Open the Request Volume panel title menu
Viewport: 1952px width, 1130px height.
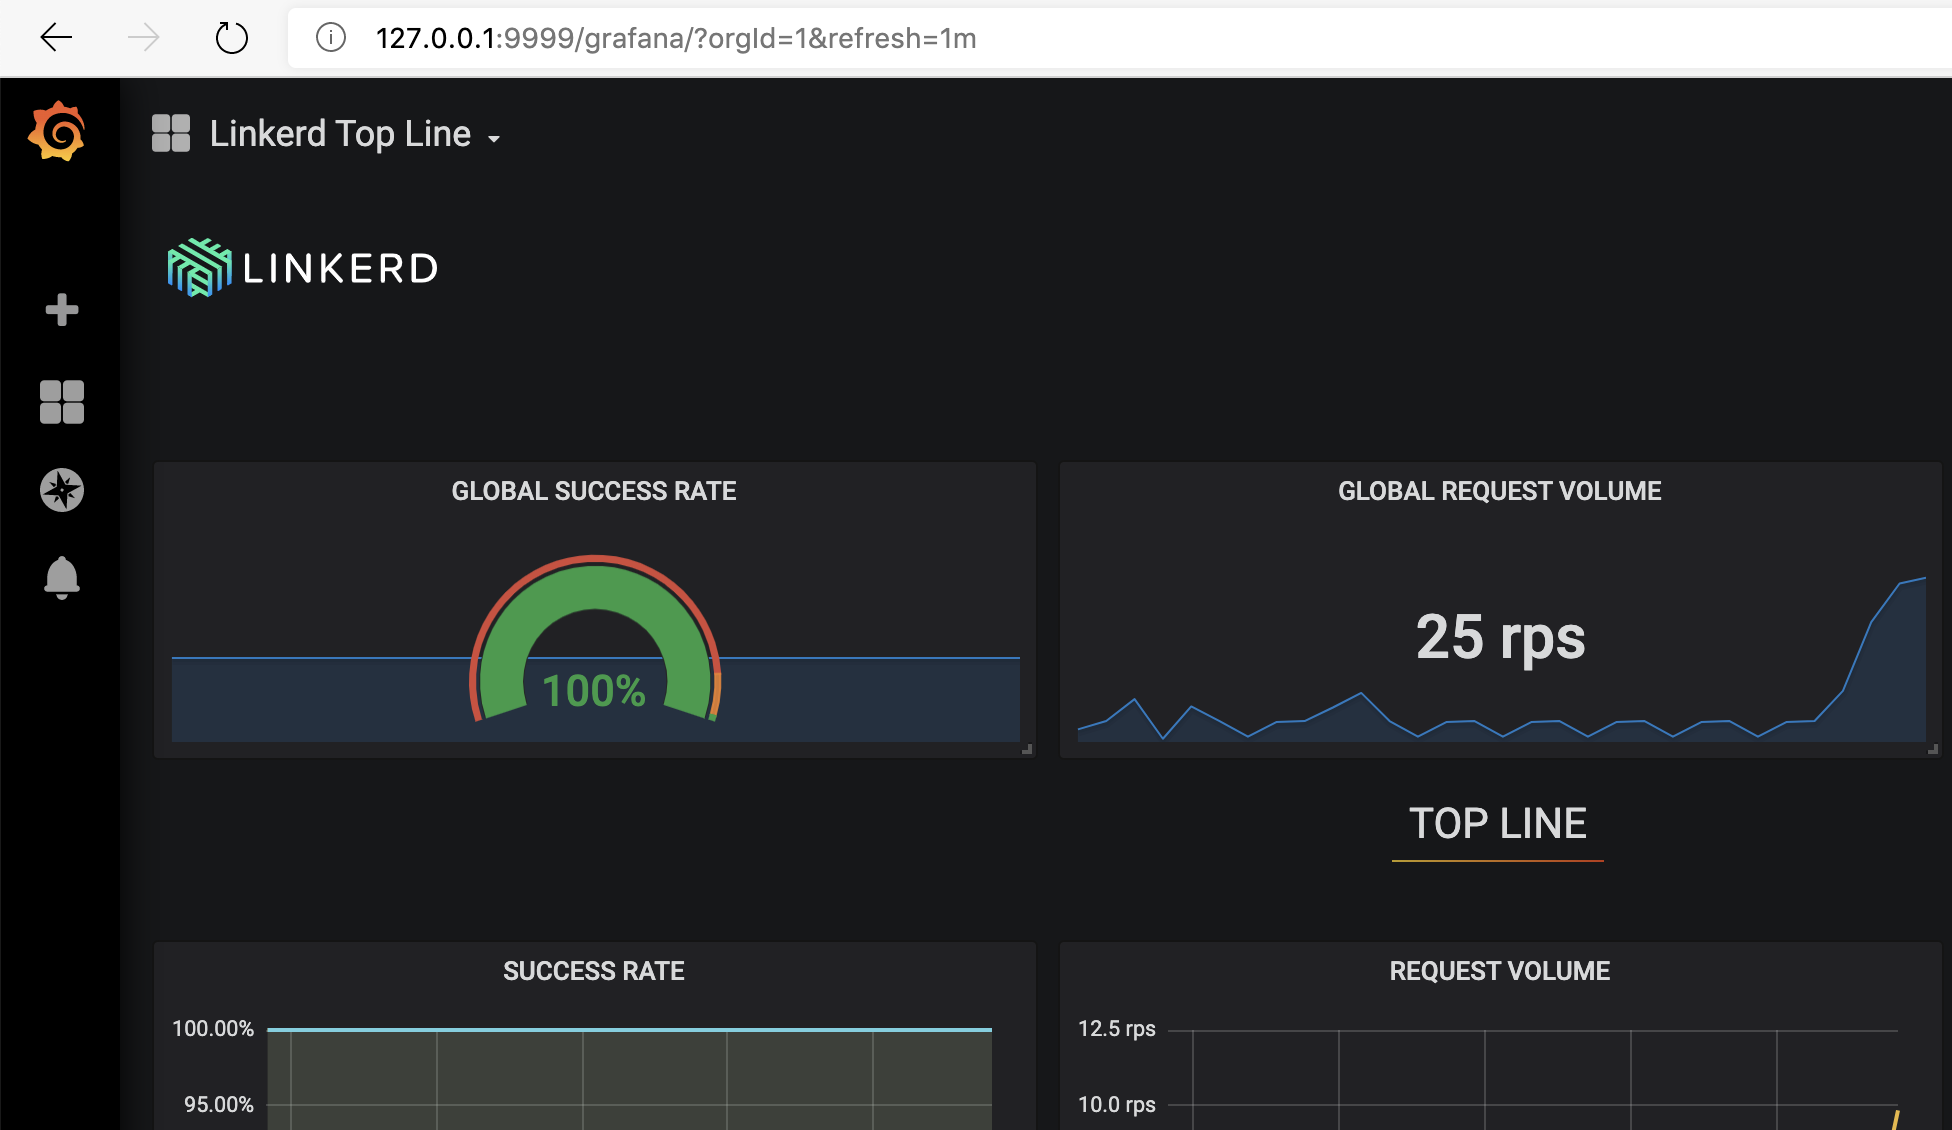pos(1500,971)
